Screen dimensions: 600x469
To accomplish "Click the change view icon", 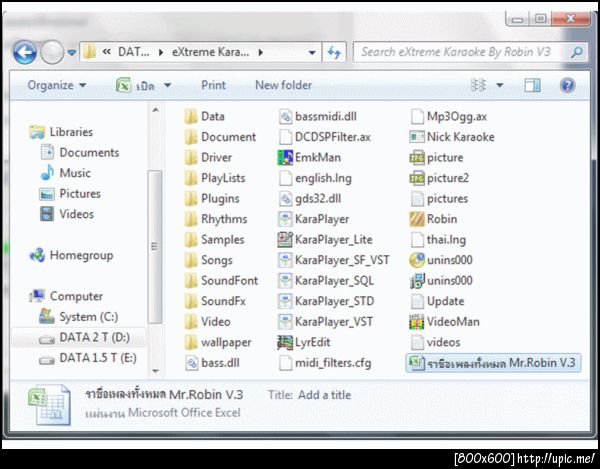I will (478, 85).
